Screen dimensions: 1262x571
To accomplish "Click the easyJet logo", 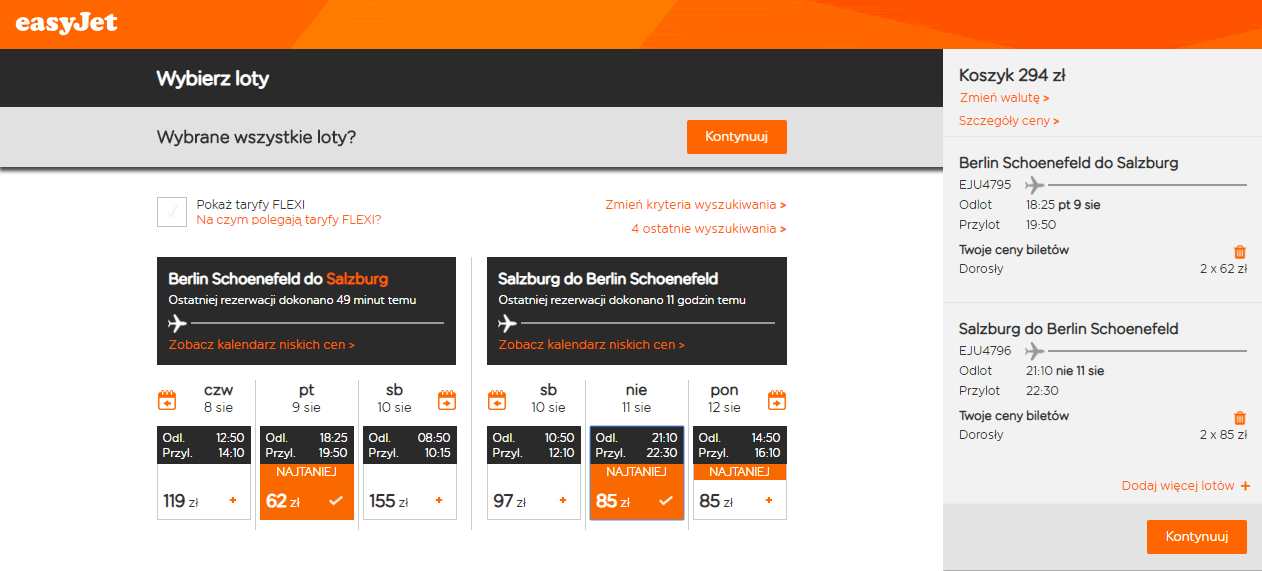I will point(66,22).
